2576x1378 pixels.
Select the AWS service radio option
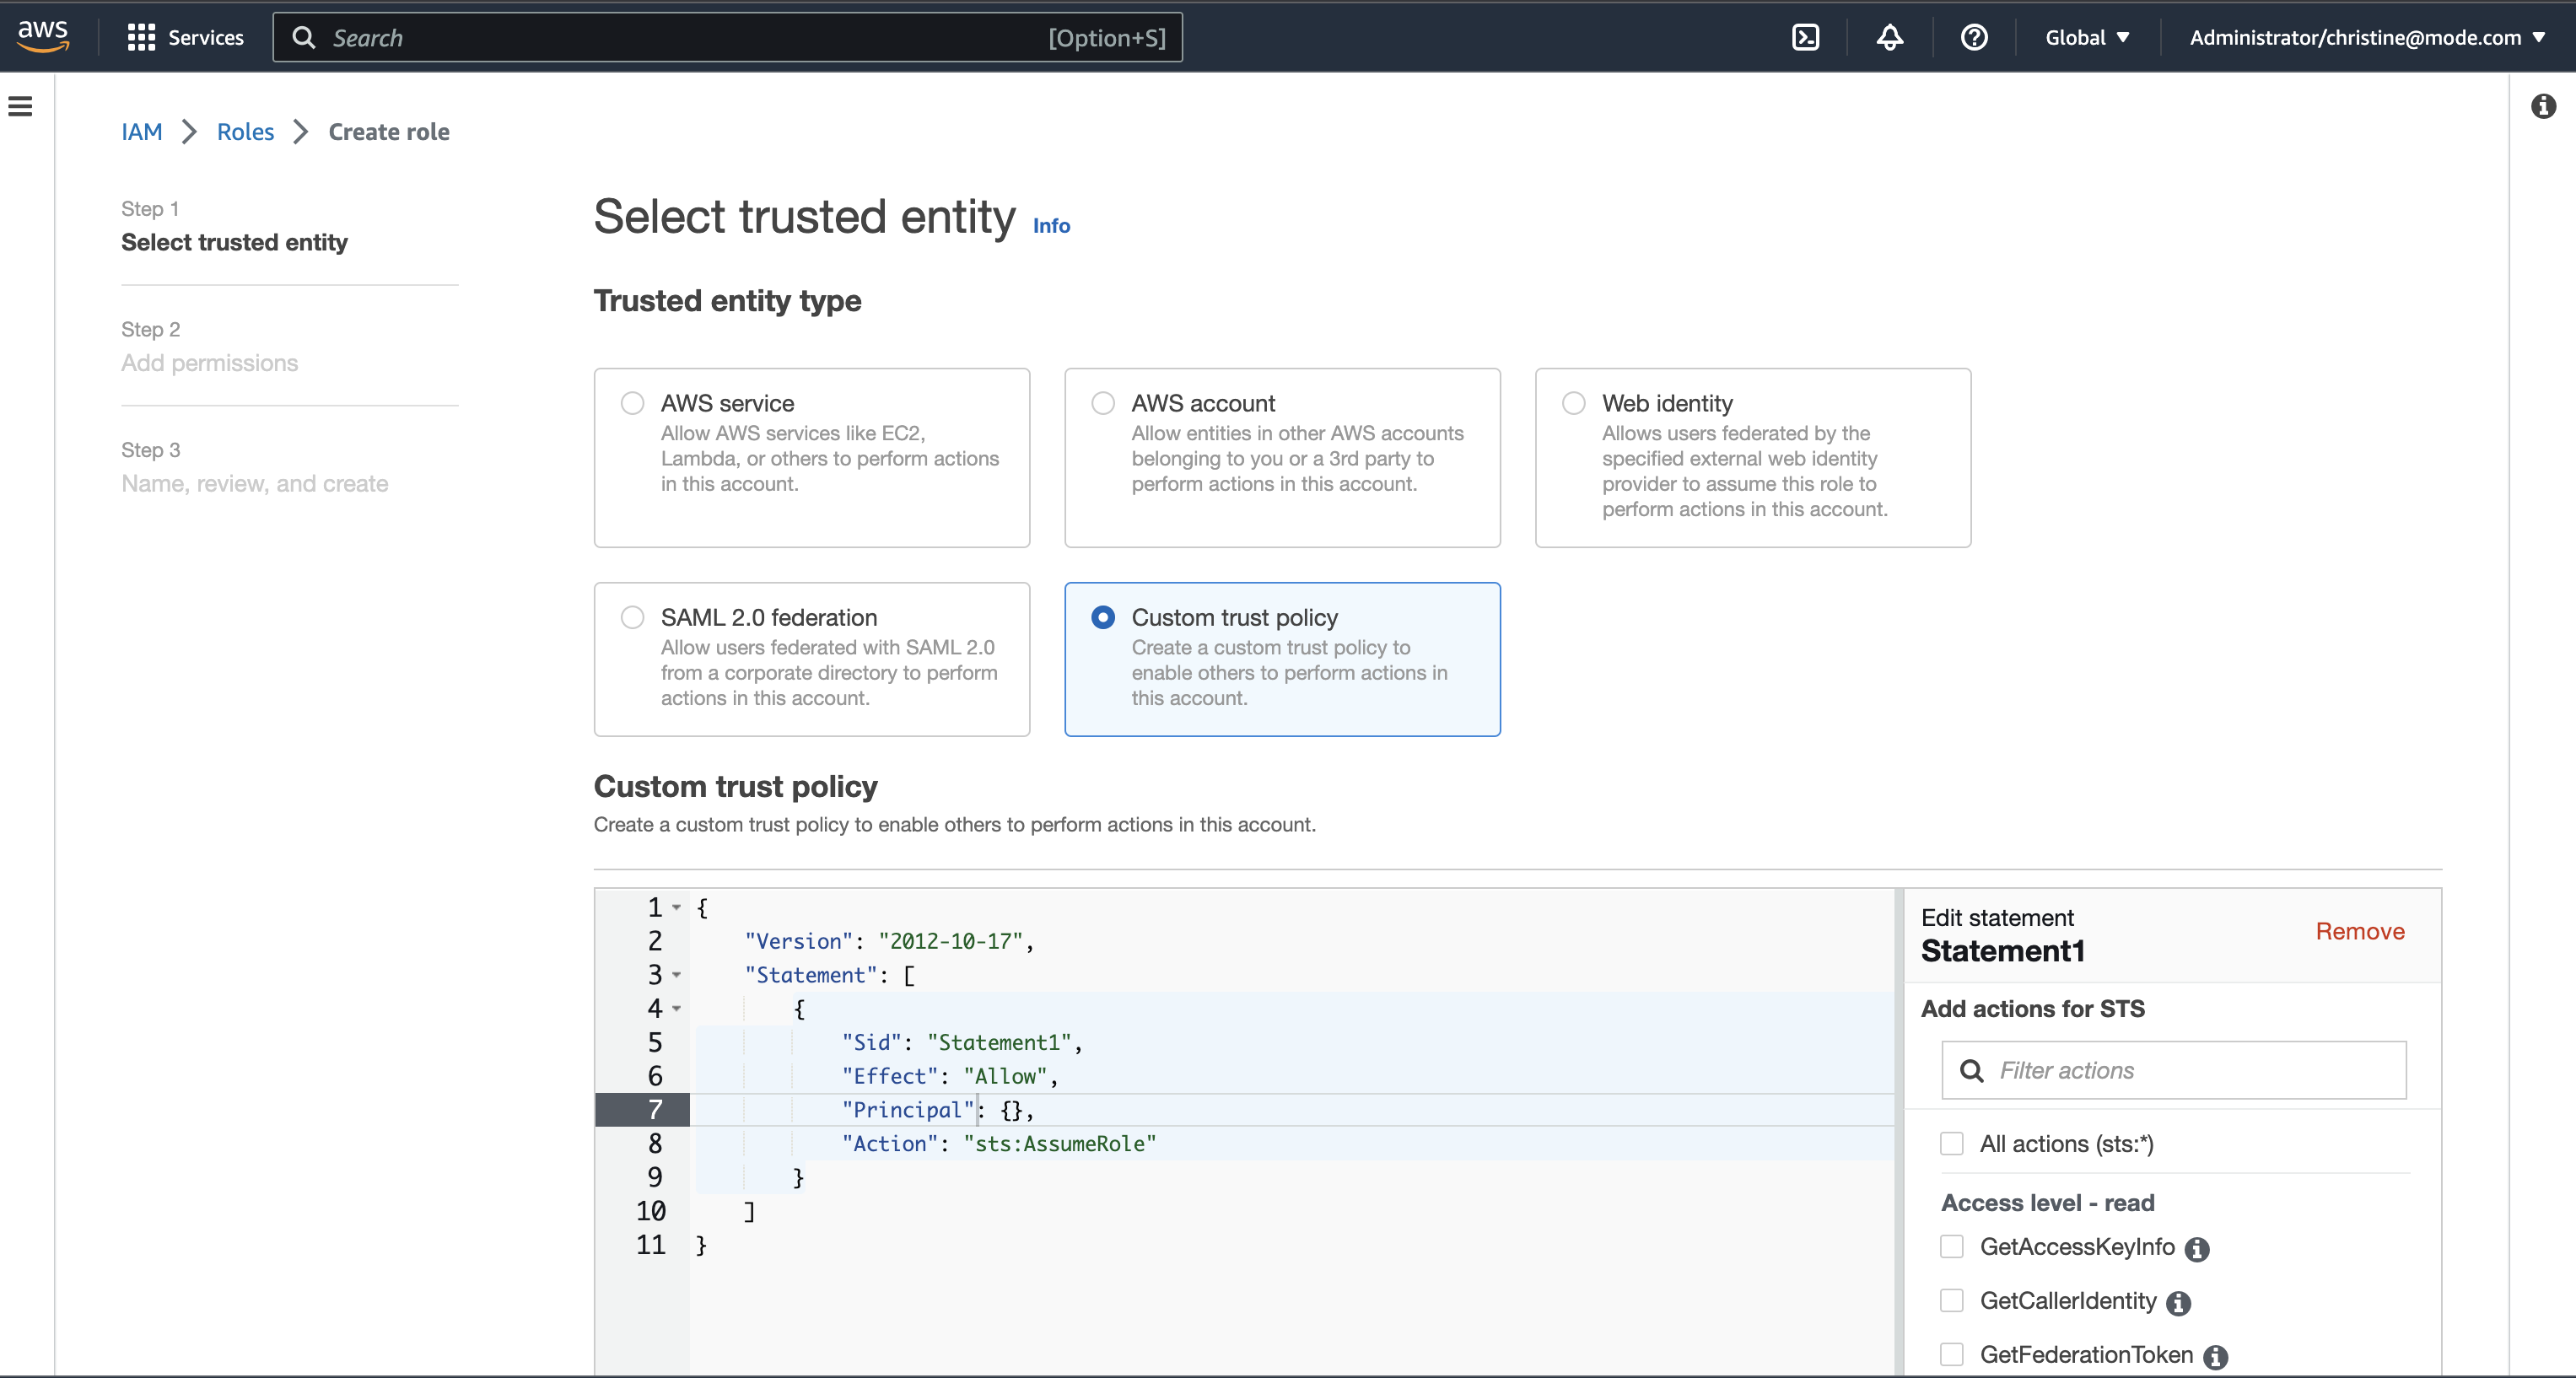click(x=632, y=403)
